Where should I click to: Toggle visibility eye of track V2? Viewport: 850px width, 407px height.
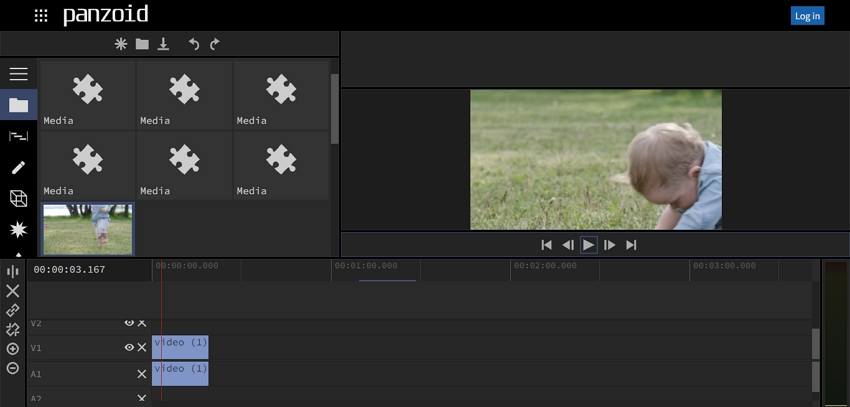pyautogui.click(x=129, y=322)
